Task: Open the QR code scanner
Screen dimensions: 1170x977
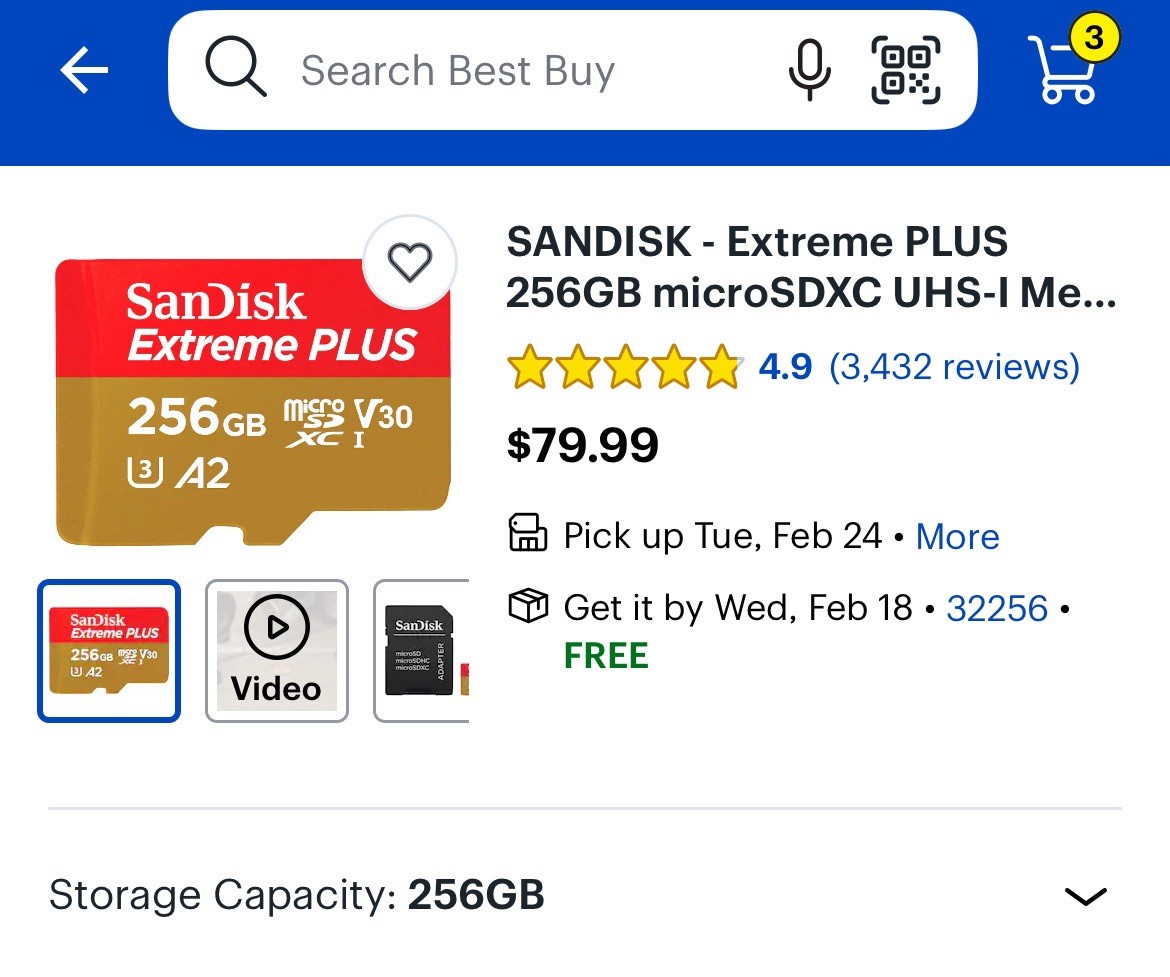Action: coord(906,70)
